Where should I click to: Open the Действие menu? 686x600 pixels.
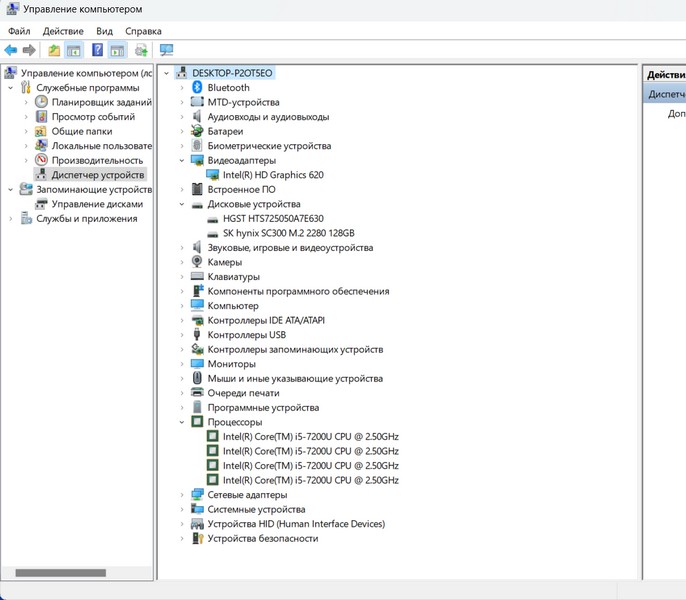[x=63, y=31]
